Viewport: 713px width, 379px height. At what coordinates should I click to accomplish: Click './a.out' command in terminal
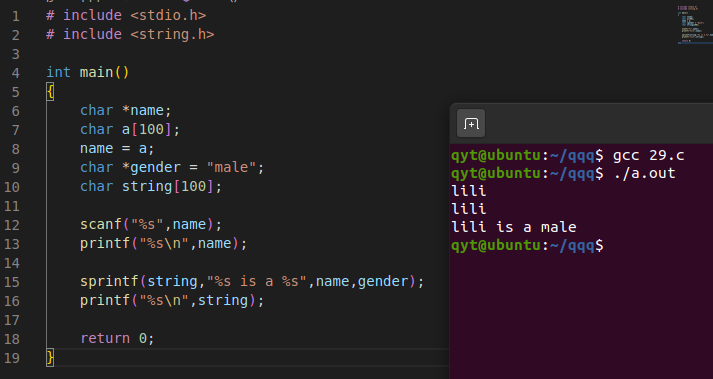point(644,173)
